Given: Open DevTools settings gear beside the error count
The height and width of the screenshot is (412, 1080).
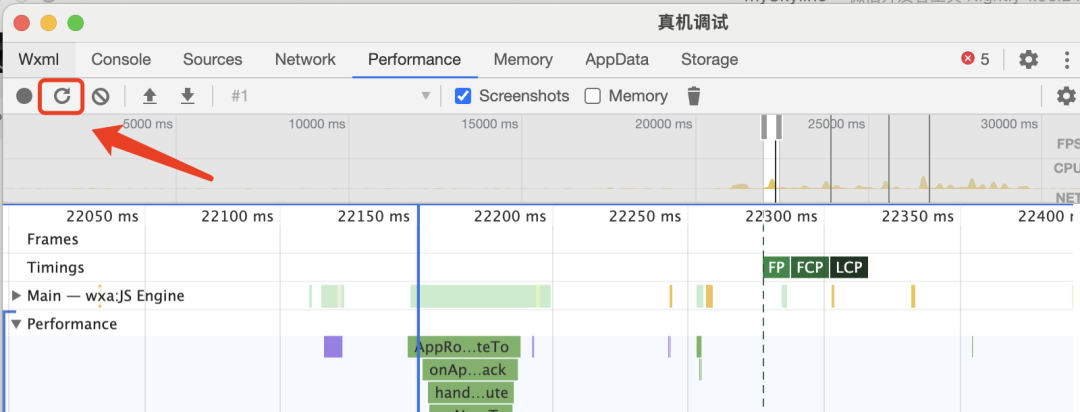Looking at the screenshot, I should [x=1028, y=59].
